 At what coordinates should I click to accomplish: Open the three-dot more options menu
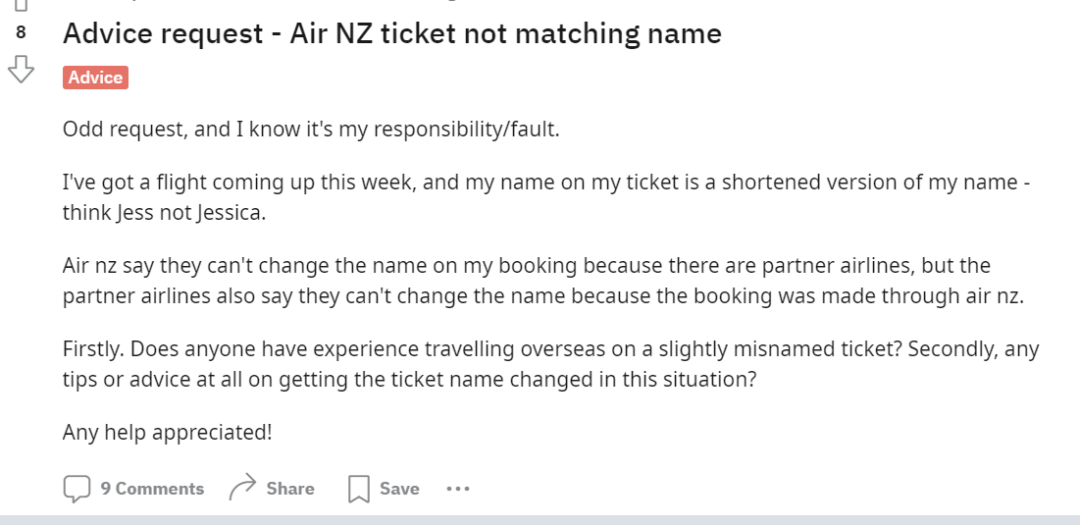pos(458,489)
